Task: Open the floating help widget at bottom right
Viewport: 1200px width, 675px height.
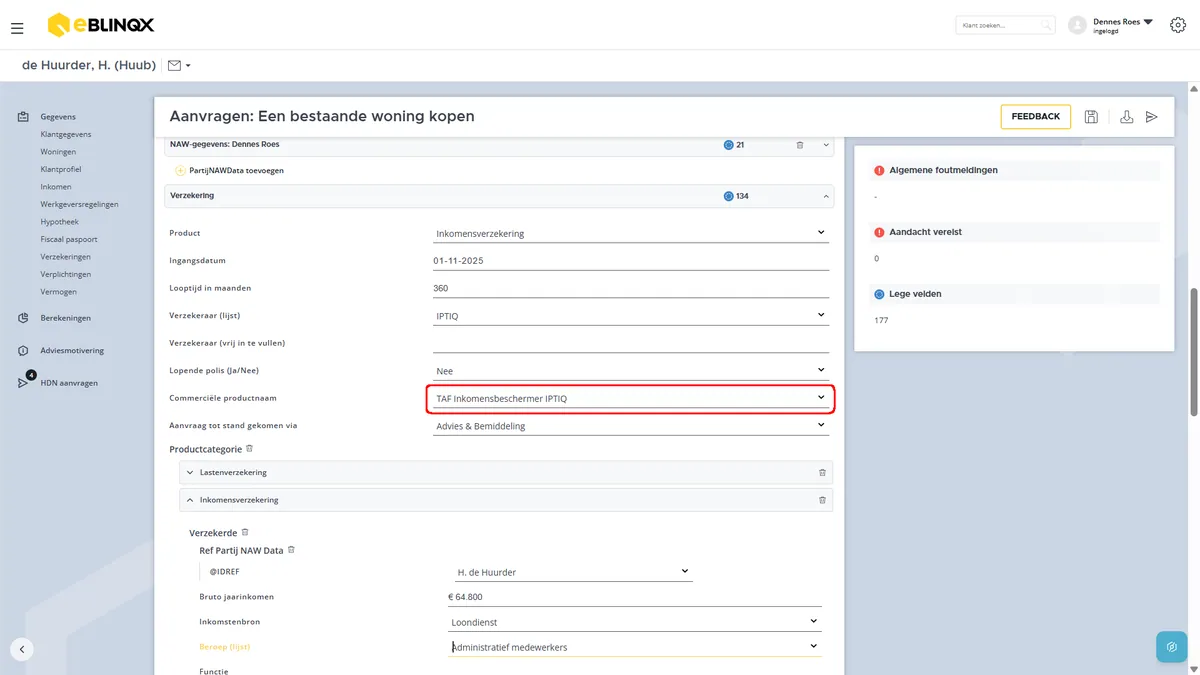Action: click(x=1171, y=647)
